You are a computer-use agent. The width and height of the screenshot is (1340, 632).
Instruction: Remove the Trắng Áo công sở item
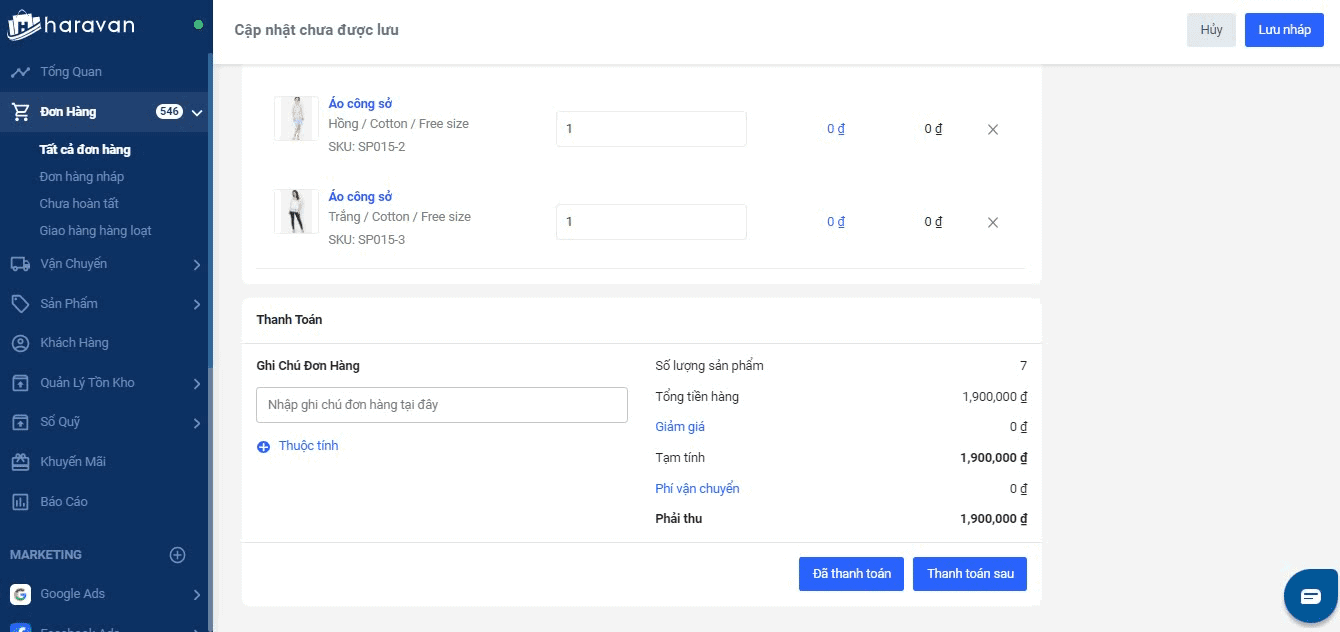click(993, 222)
